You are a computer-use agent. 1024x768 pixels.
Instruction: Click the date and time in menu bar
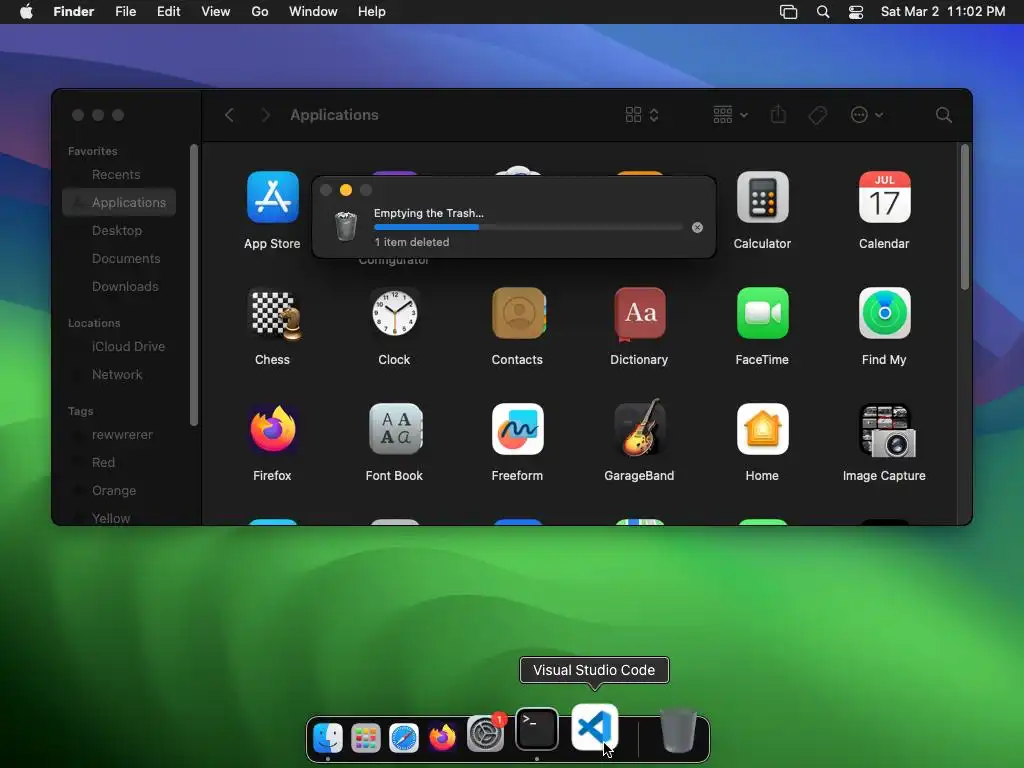(943, 12)
